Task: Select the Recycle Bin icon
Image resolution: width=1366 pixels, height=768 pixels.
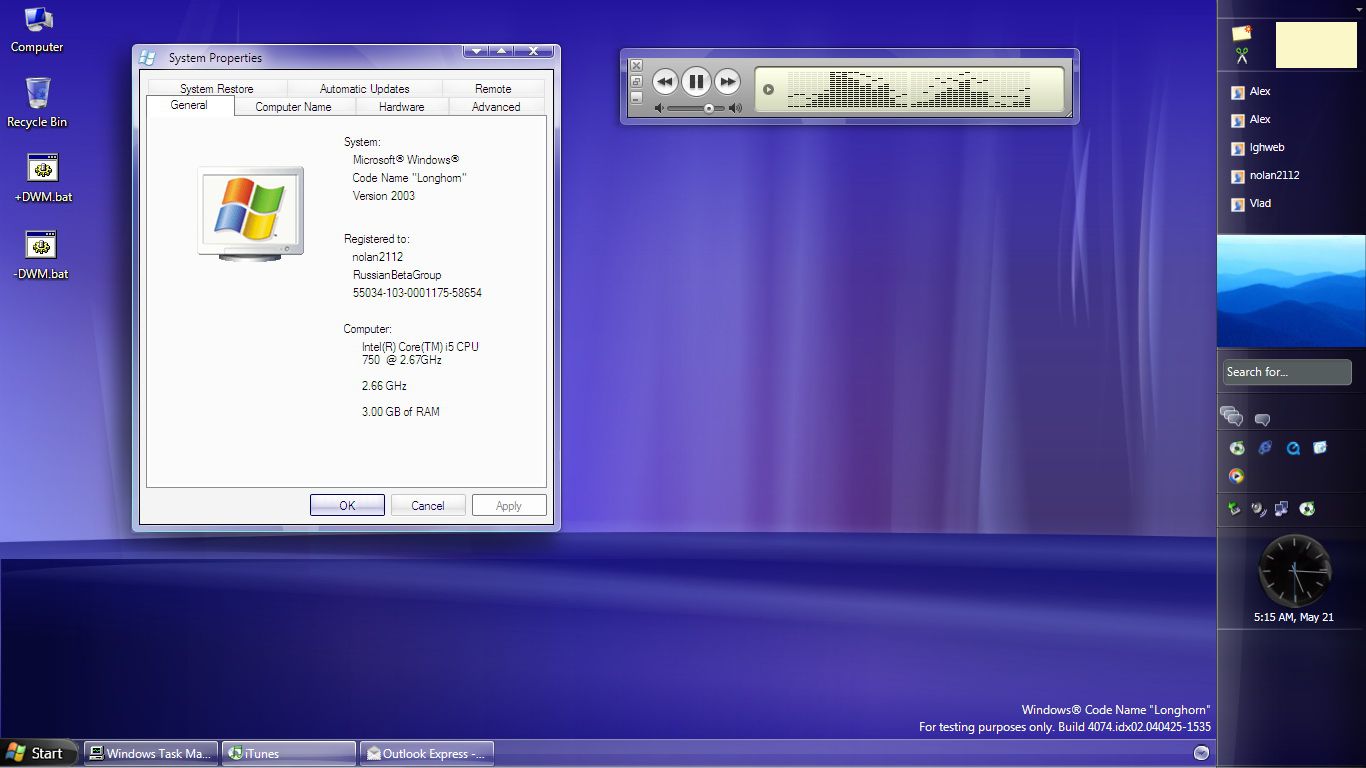Action: pyautogui.click(x=37, y=103)
